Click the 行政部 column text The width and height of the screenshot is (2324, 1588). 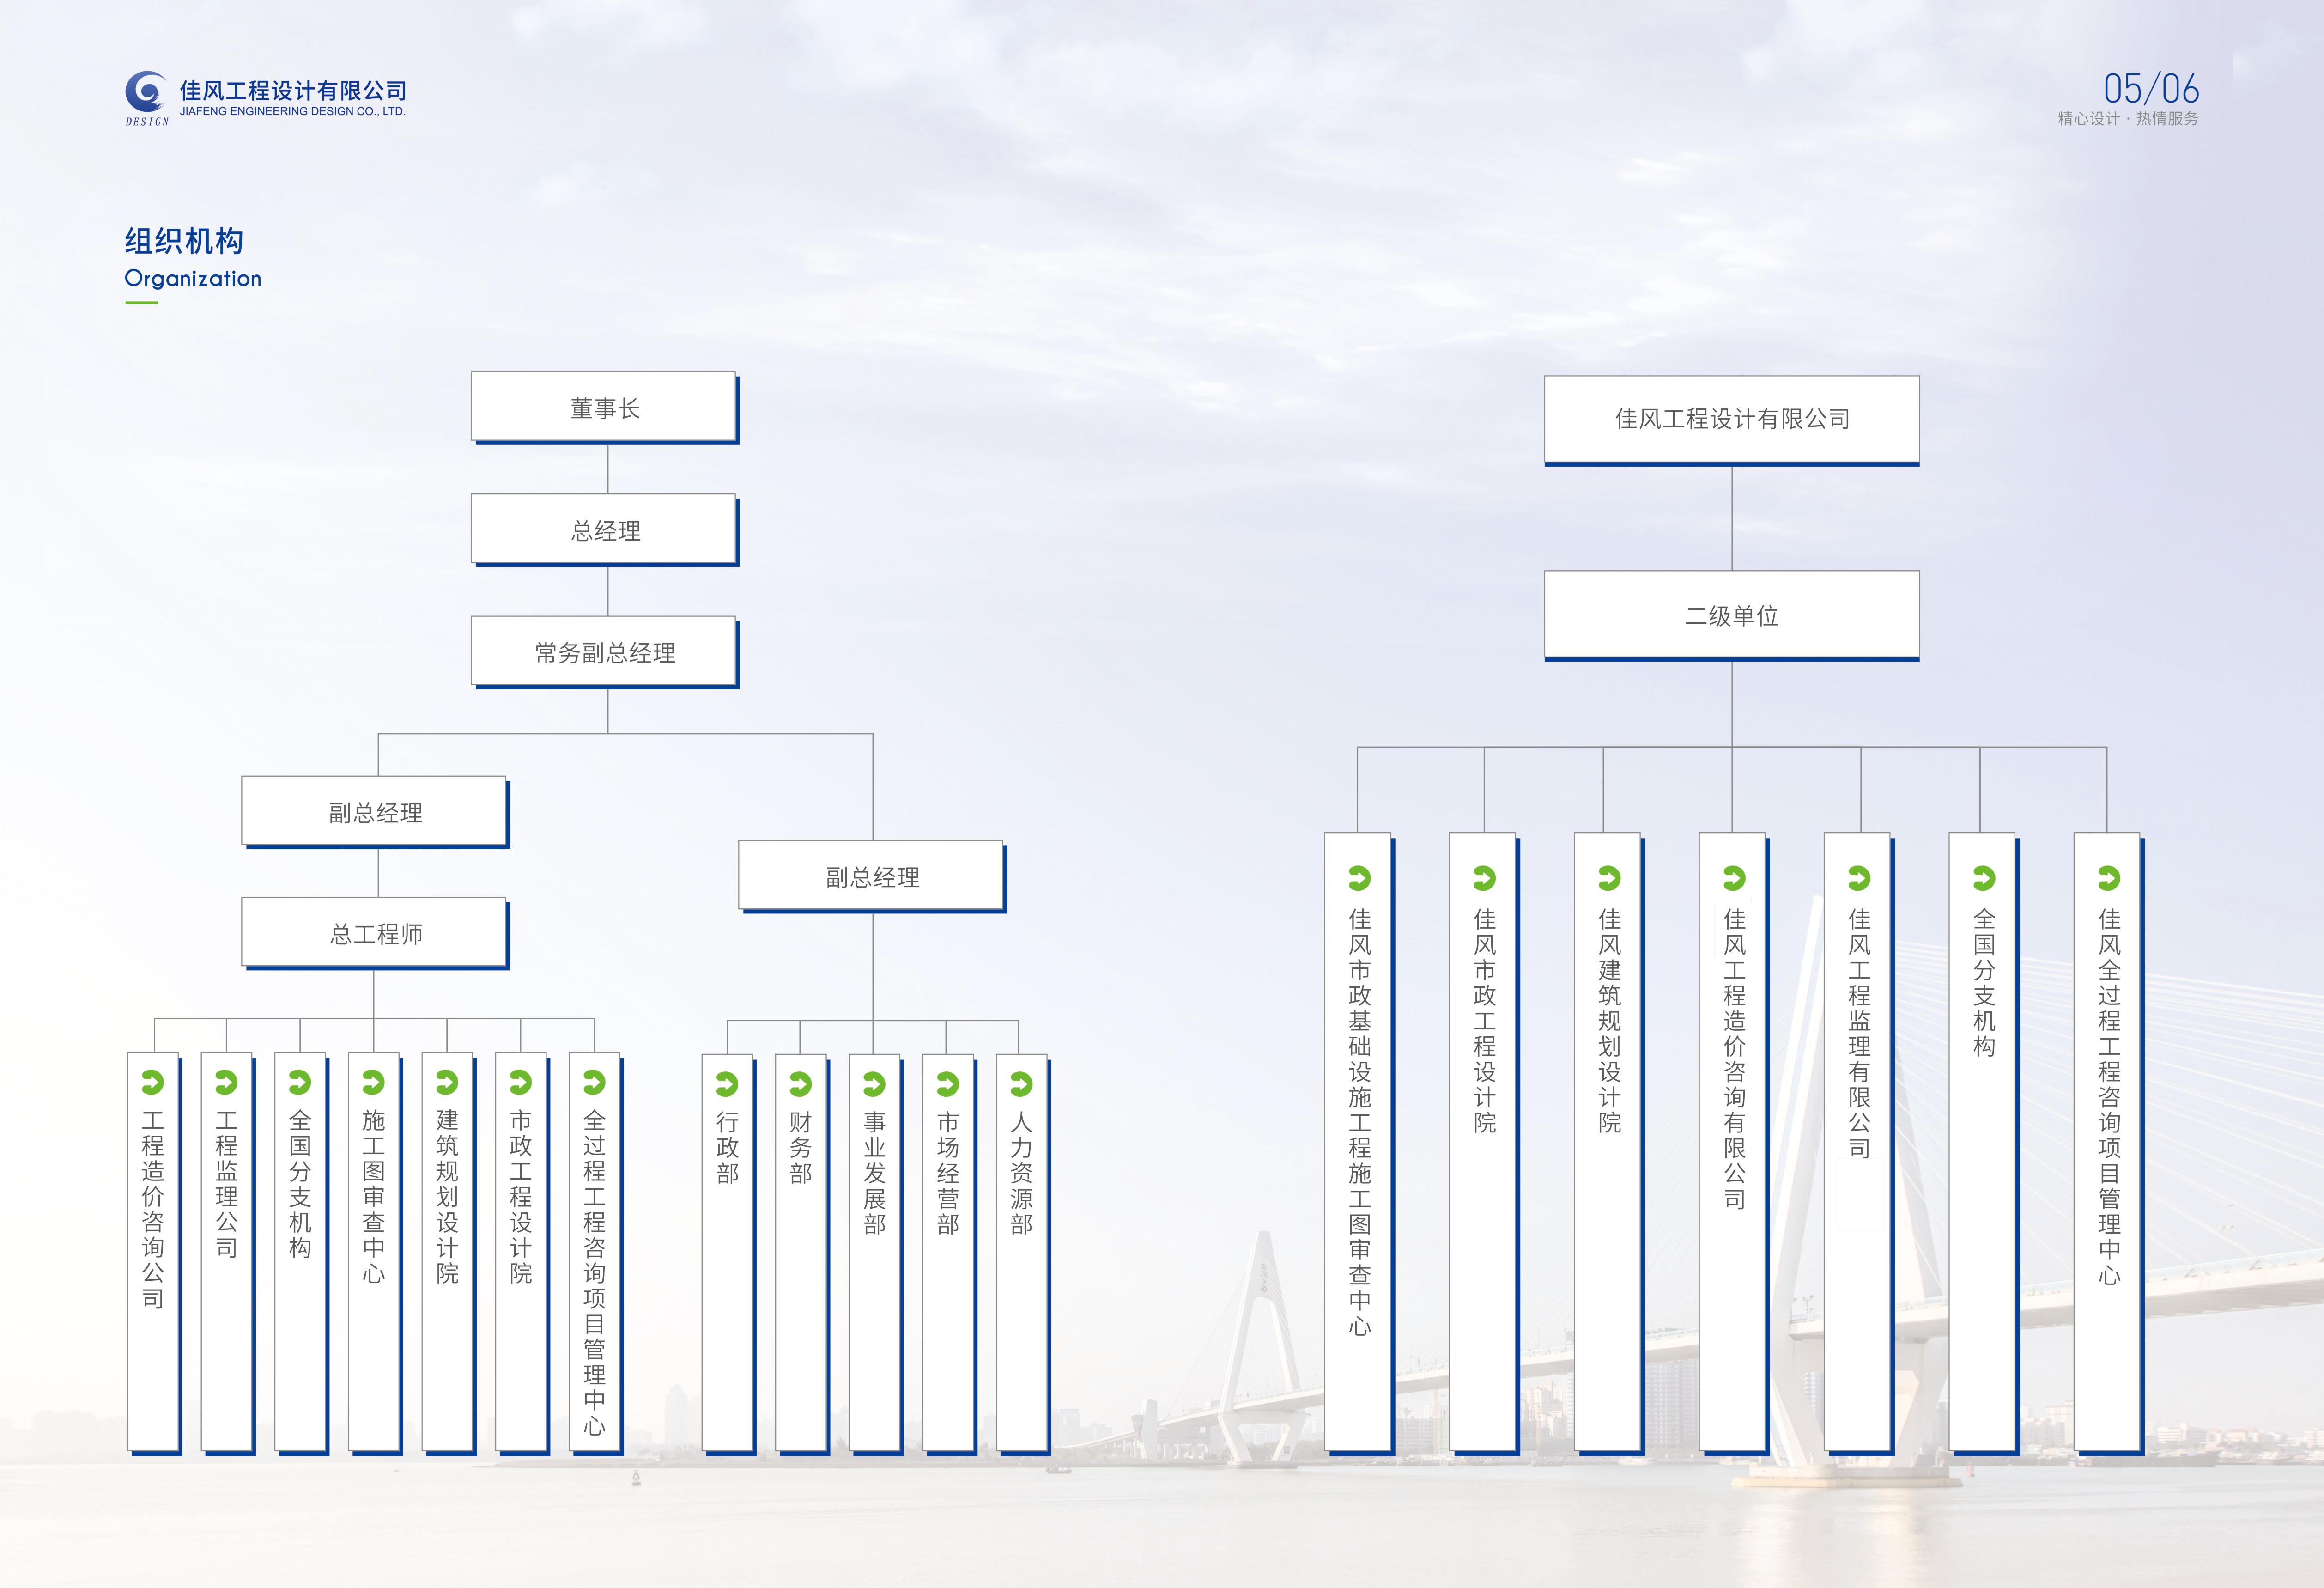pos(727,1148)
